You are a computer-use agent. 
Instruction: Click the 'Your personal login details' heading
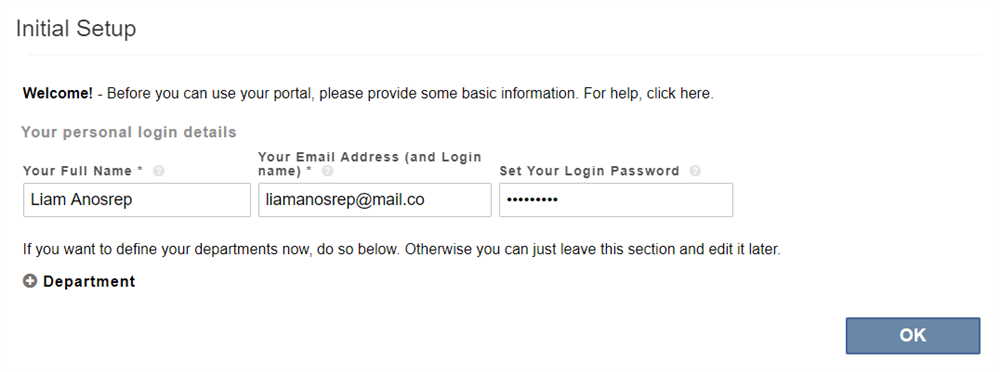[x=129, y=132]
